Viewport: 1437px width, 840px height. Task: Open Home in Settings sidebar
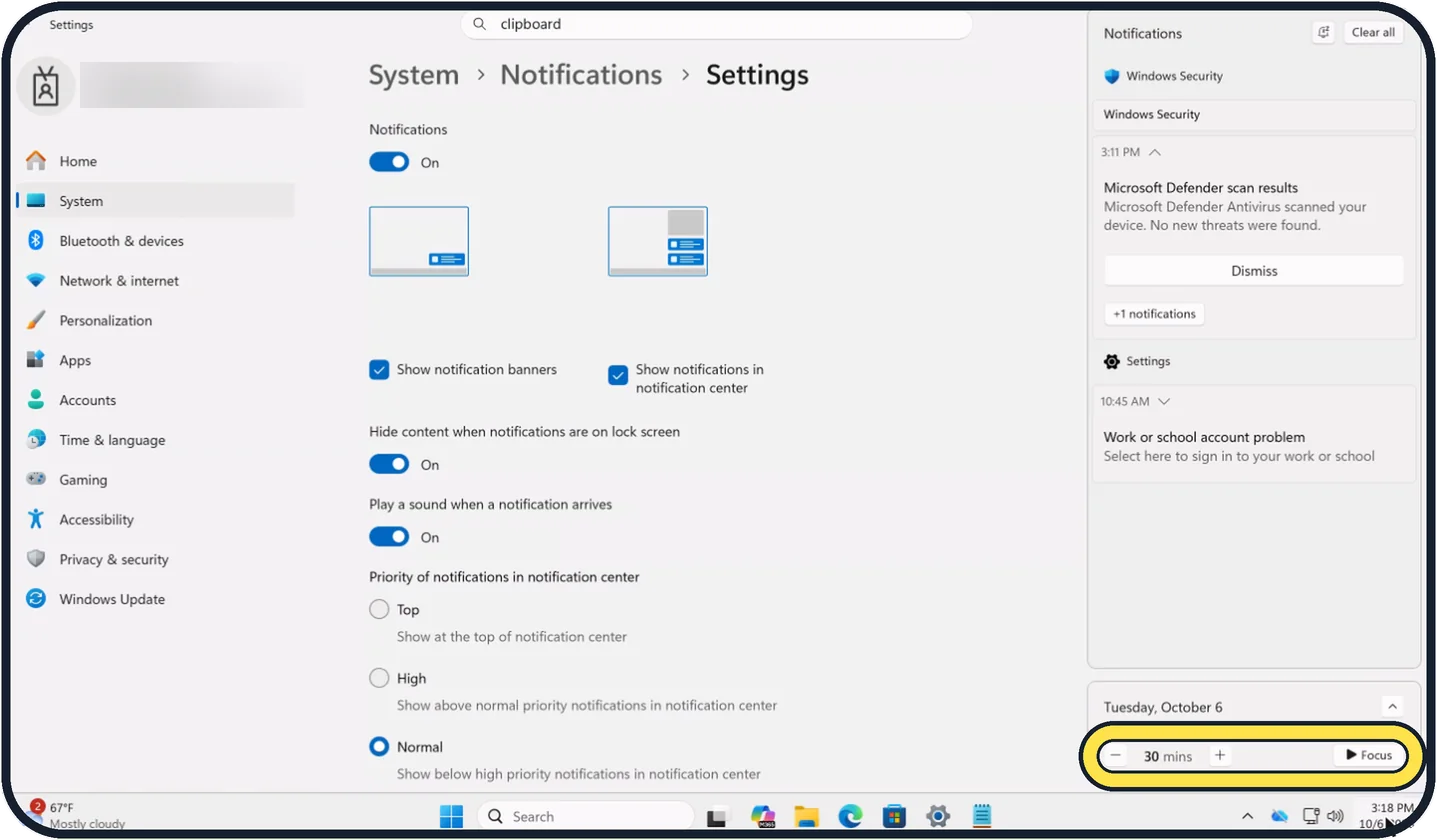(78, 161)
